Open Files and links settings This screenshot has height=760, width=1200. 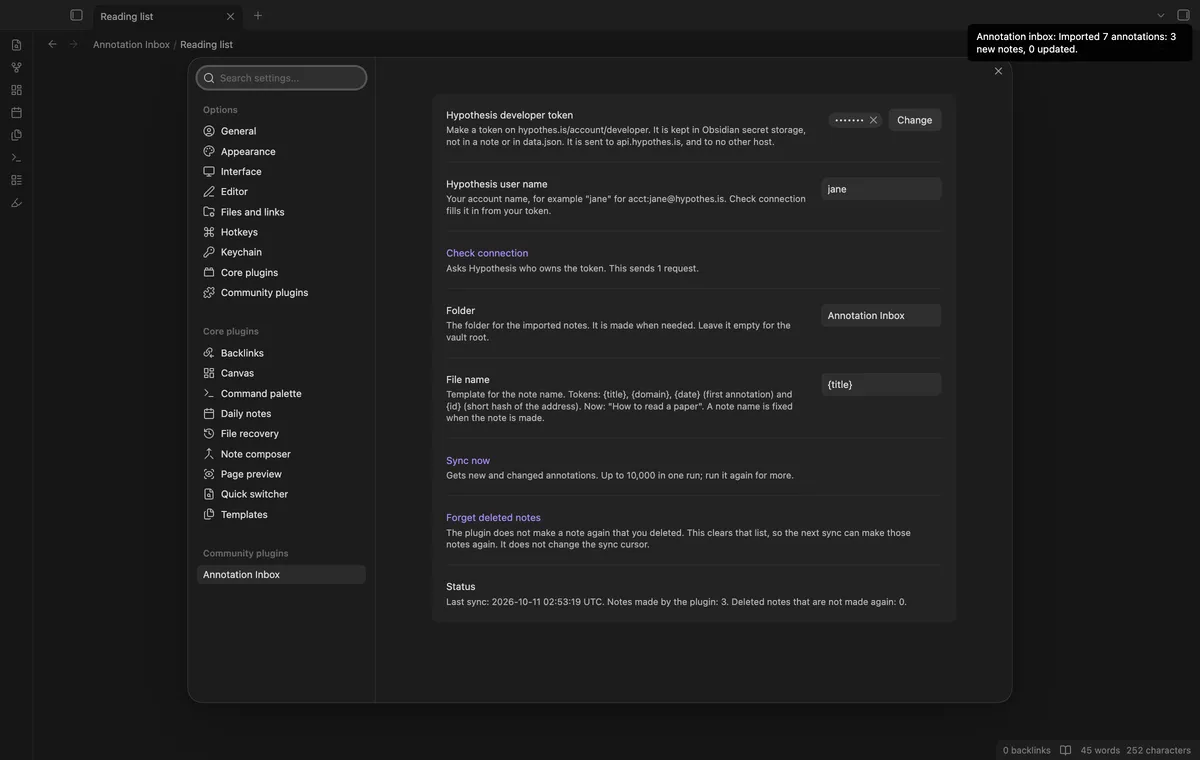tap(282, 212)
